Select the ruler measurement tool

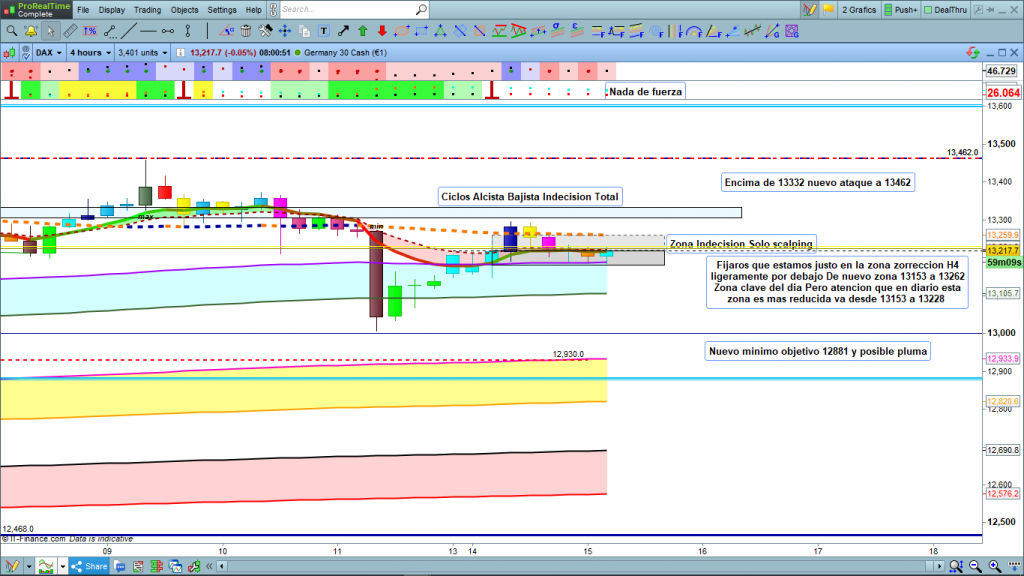(x=69, y=30)
